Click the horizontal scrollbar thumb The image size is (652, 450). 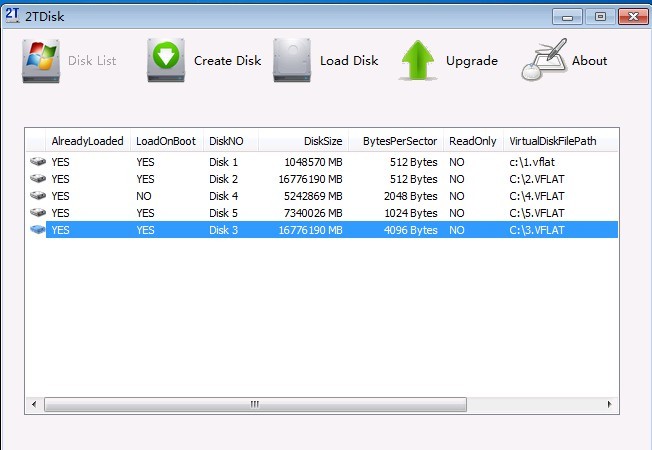254,405
